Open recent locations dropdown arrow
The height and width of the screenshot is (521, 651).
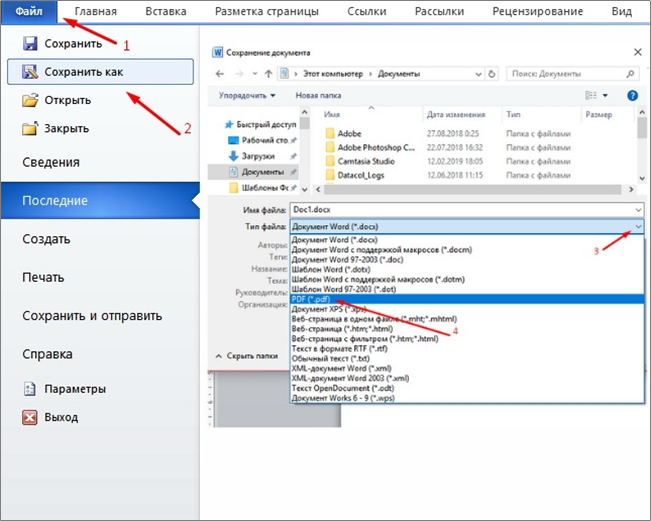(x=255, y=74)
